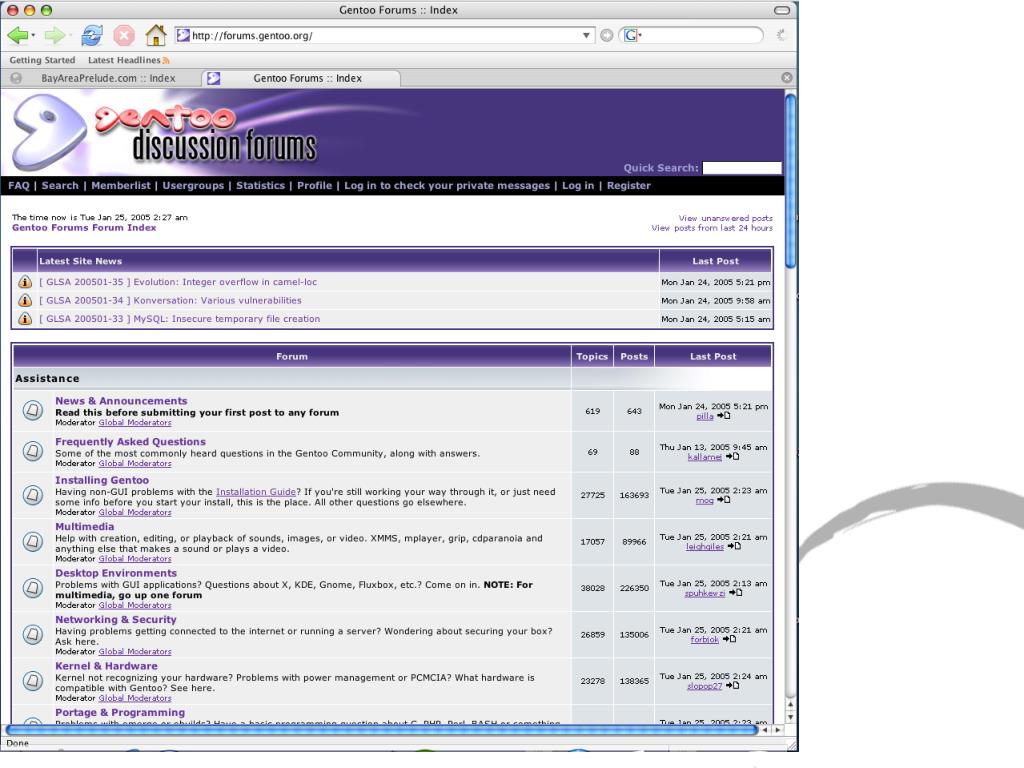Click View unanswered posts
Viewport: 1024px width, 768px height.
[726, 218]
